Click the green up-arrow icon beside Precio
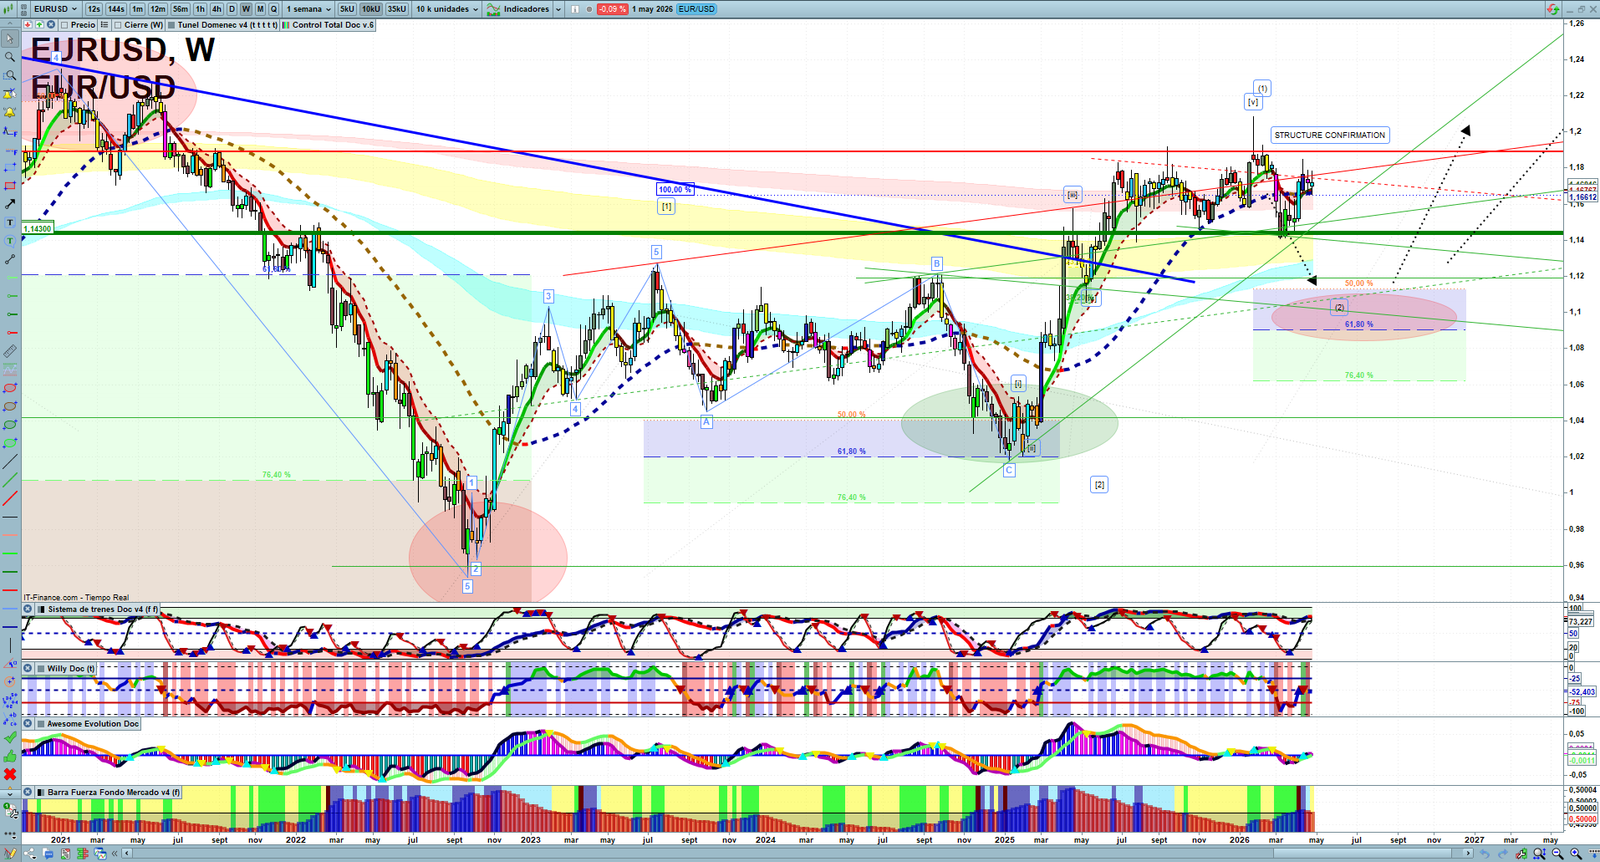The height and width of the screenshot is (862, 1600). (39, 25)
